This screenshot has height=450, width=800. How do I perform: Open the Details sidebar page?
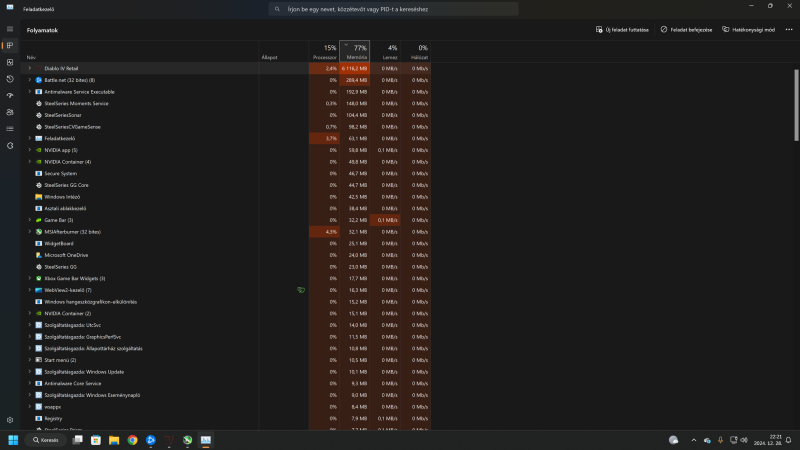coord(10,129)
